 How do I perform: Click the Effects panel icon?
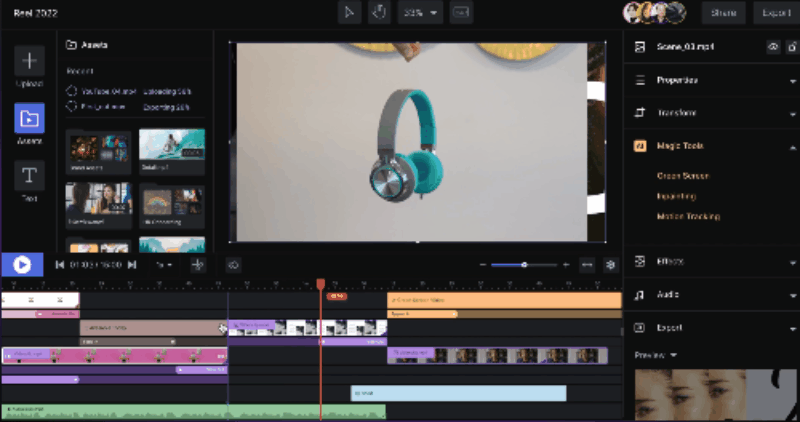point(640,261)
